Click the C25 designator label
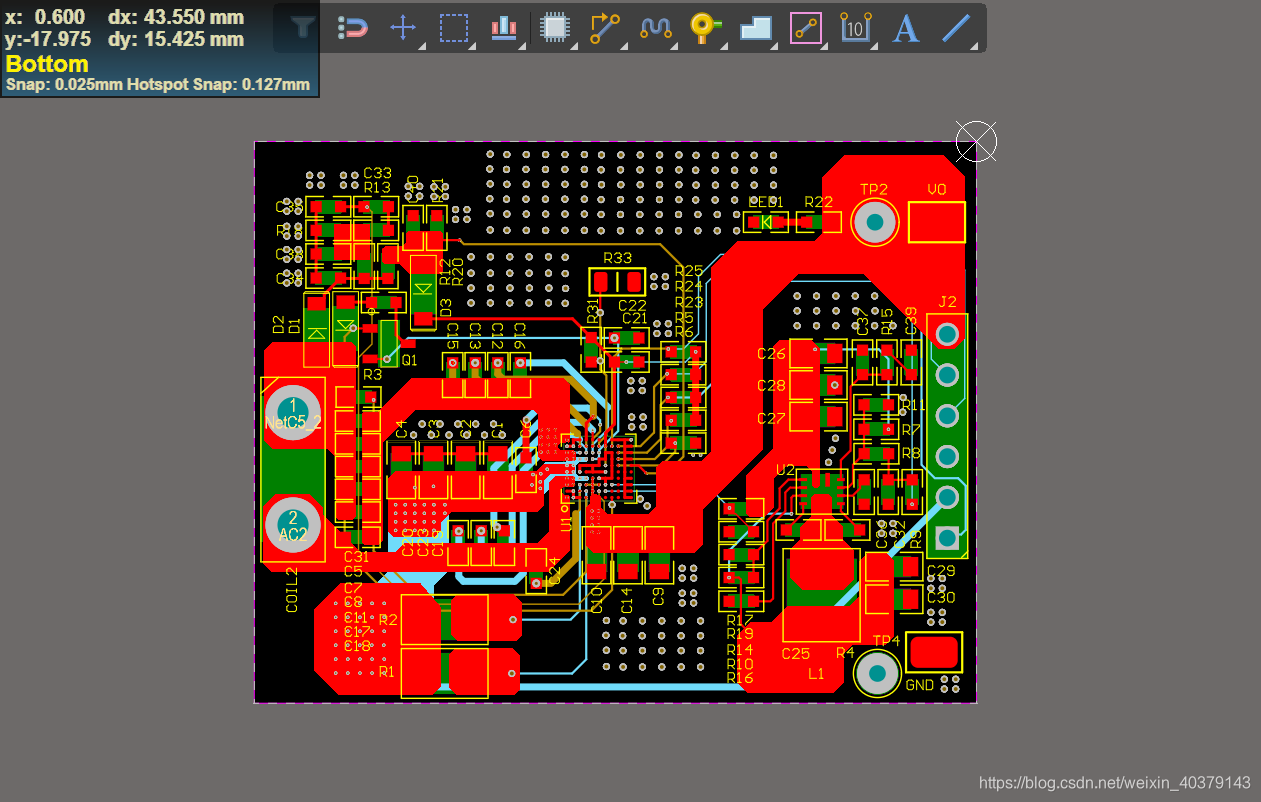This screenshot has width=1261, height=802. [x=795, y=654]
